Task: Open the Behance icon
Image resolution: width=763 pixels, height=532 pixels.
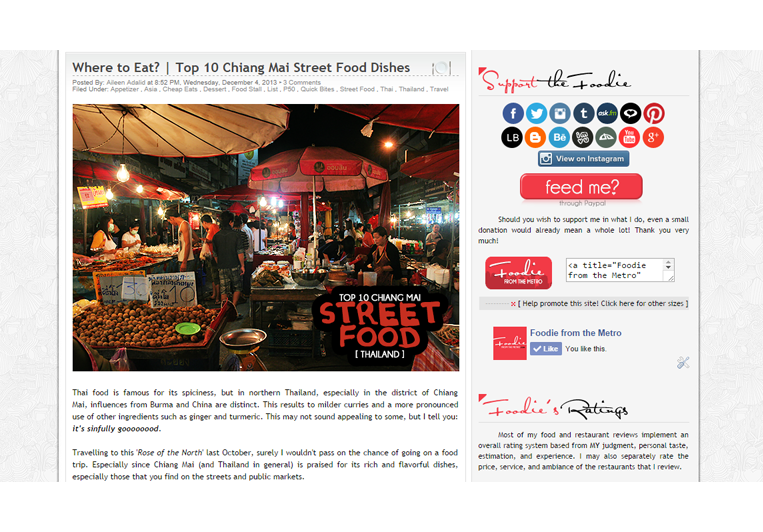Action: coord(559,137)
